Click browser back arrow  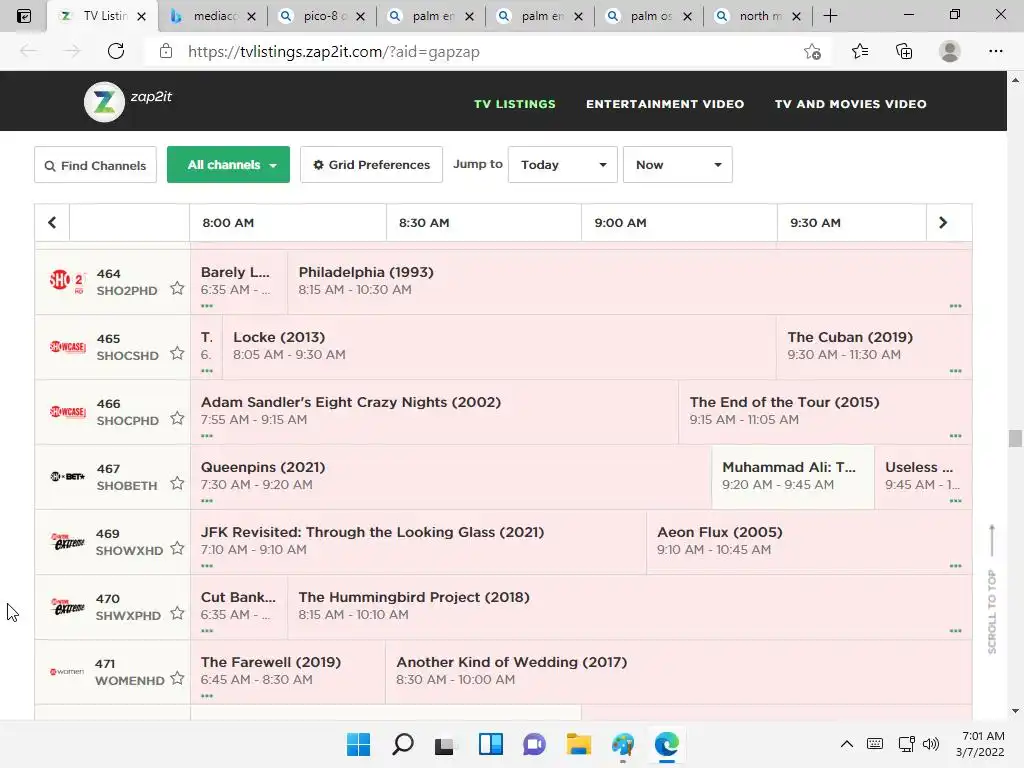[29, 51]
